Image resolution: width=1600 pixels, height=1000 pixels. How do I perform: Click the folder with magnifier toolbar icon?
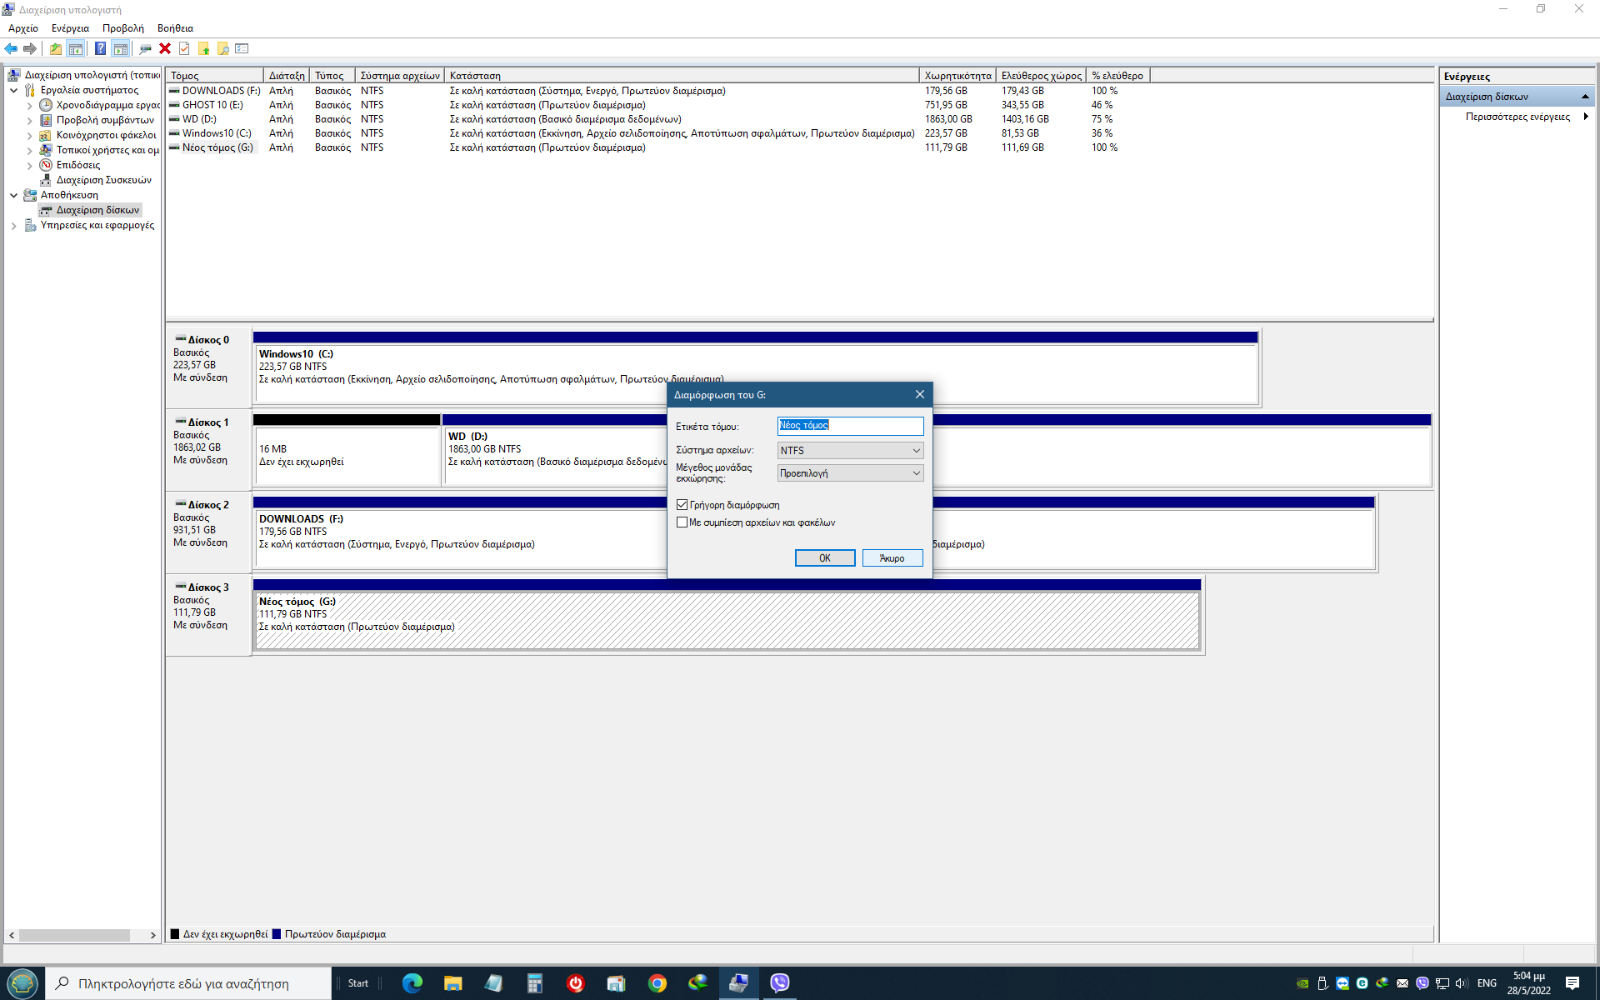(x=223, y=48)
